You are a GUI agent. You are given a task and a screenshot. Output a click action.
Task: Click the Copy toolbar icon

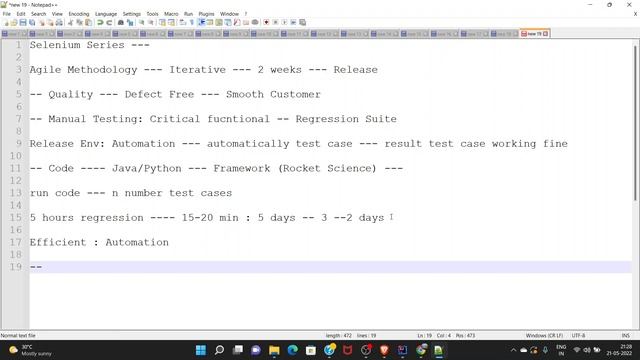(79, 22)
